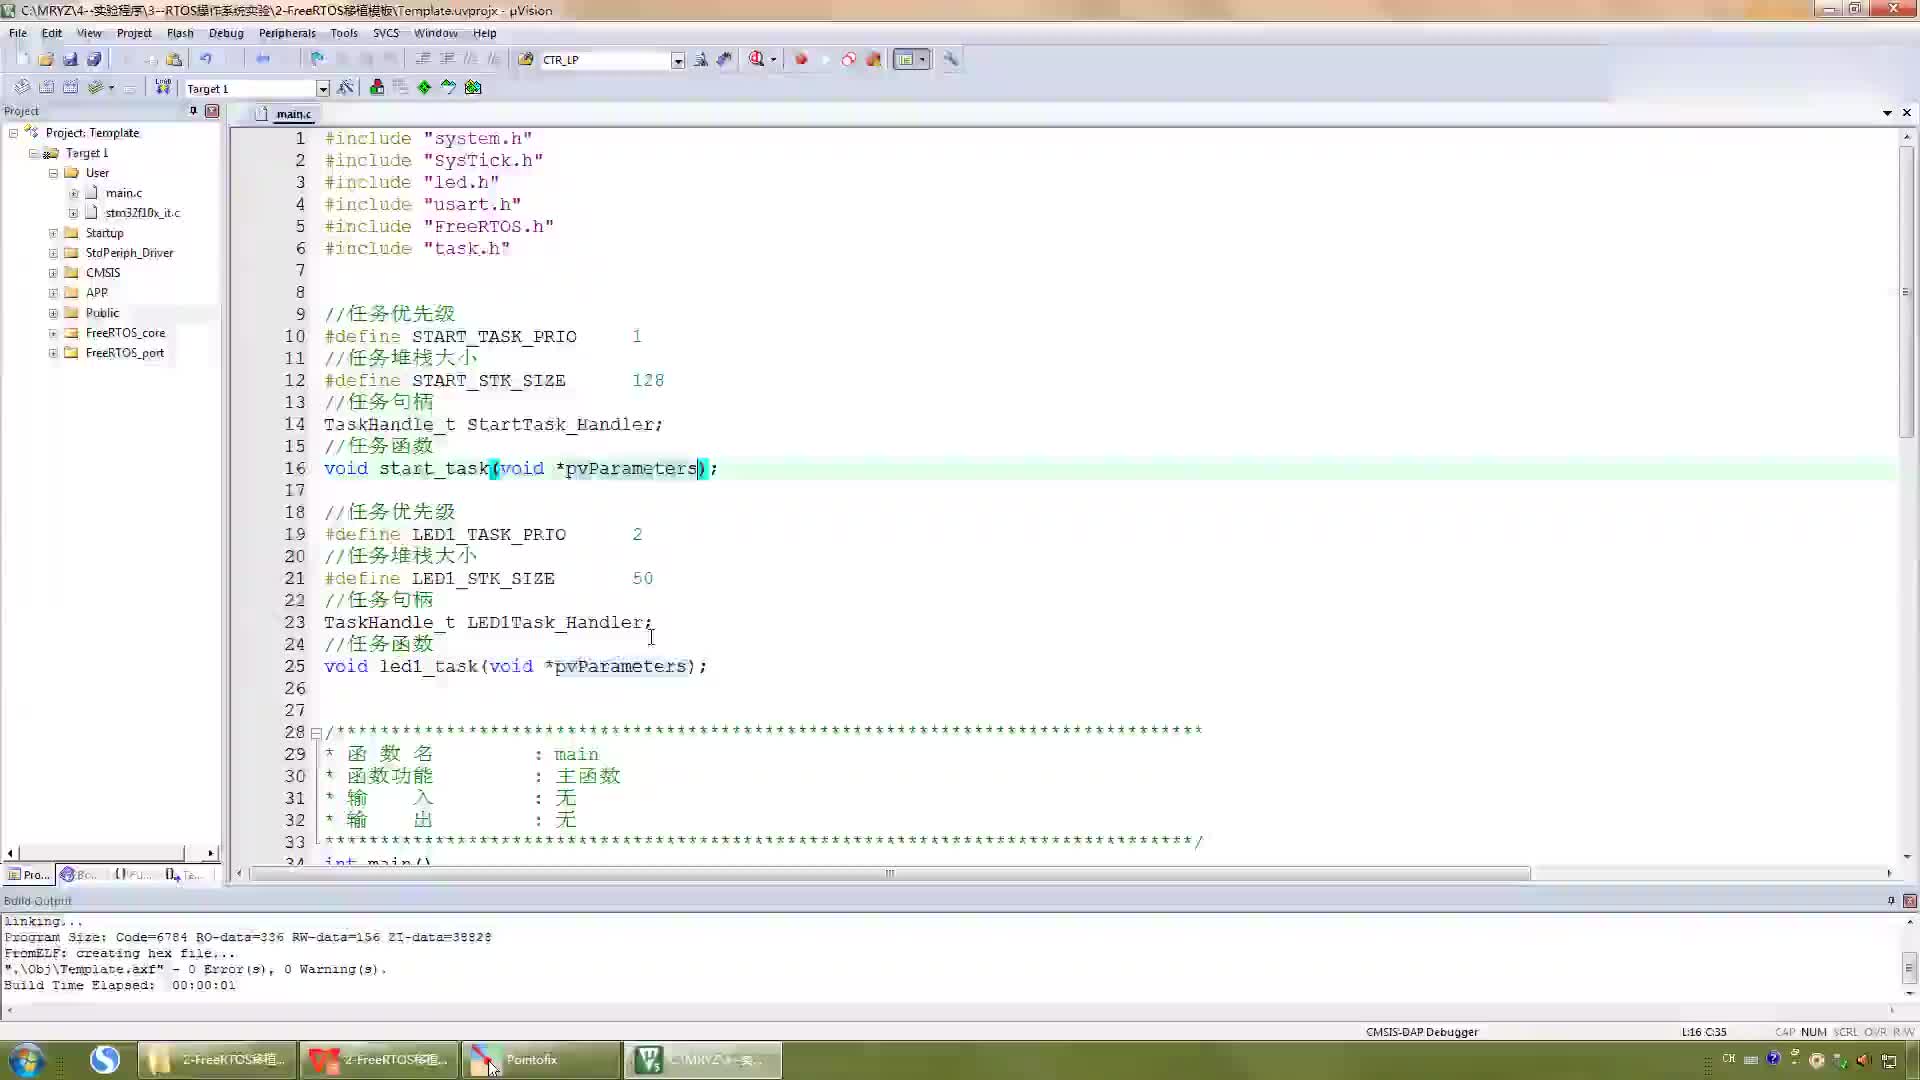The width and height of the screenshot is (1920, 1080).
Task: Open the Flash menu
Action: pos(180,33)
